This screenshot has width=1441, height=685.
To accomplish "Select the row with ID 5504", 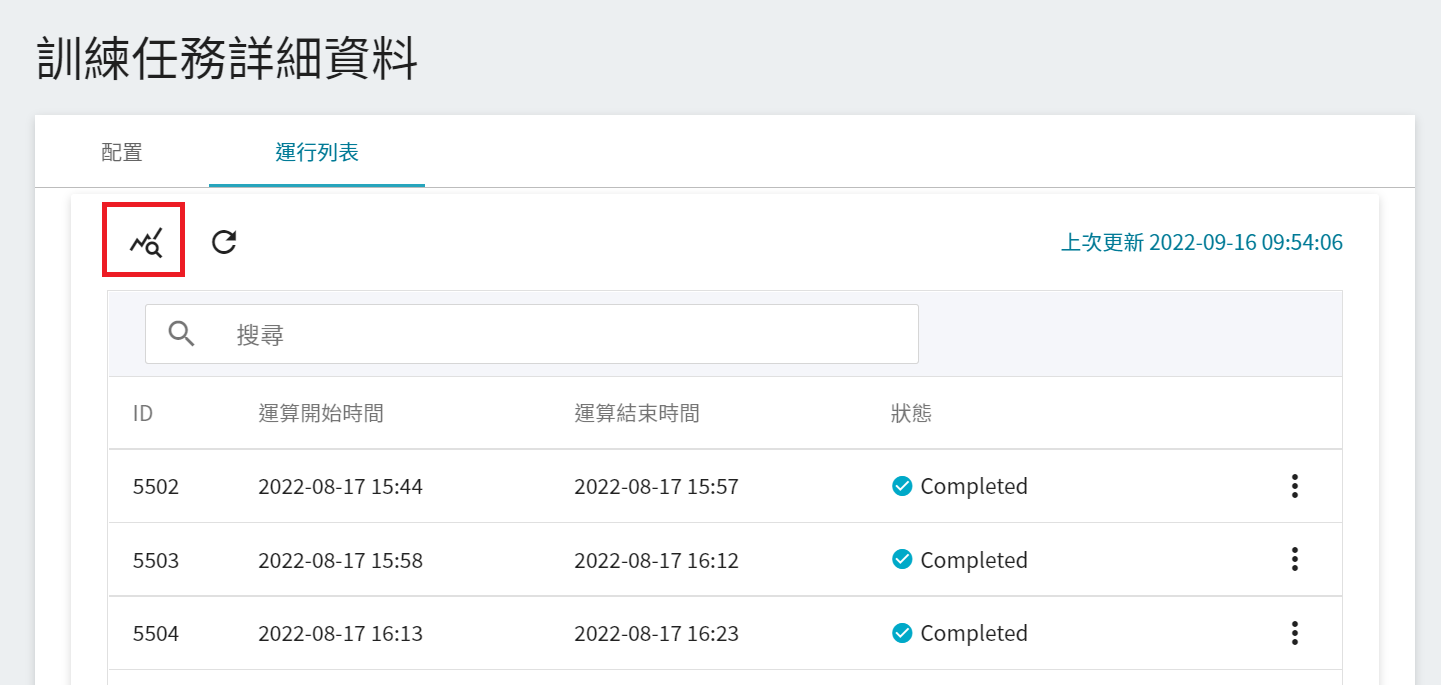I will coord(156,634).
